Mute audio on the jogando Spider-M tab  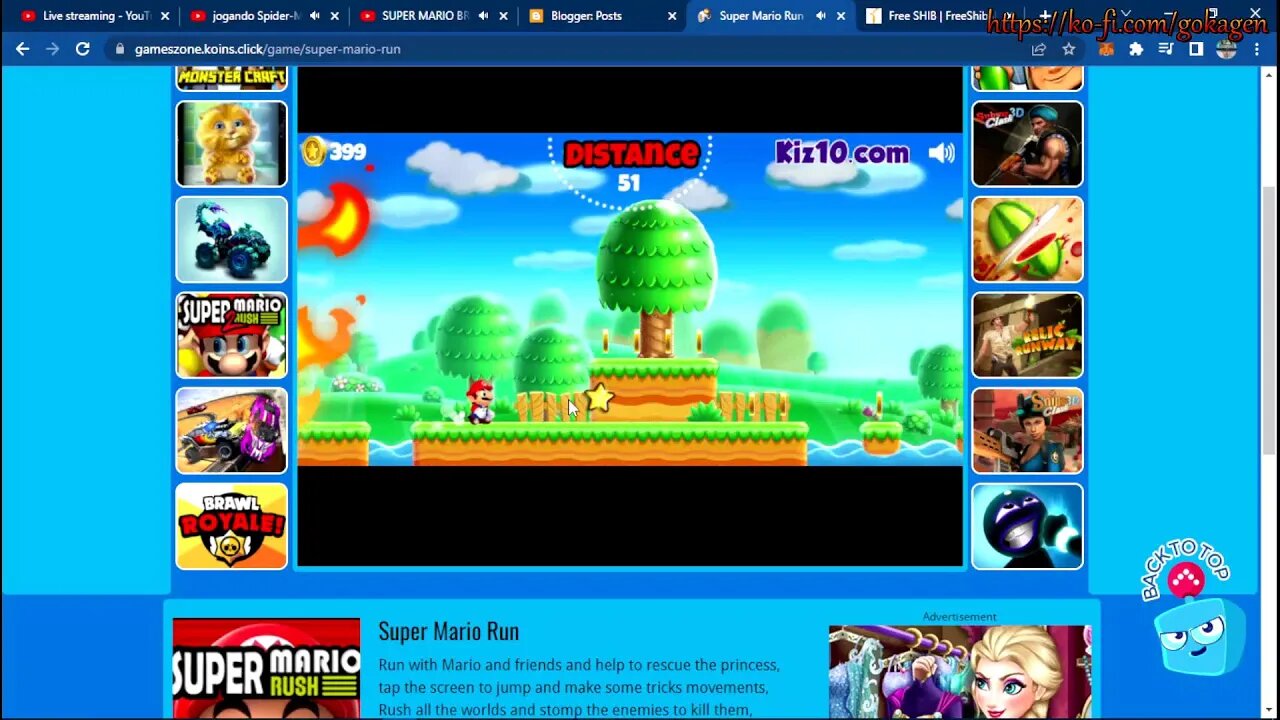tap(315, 16)
